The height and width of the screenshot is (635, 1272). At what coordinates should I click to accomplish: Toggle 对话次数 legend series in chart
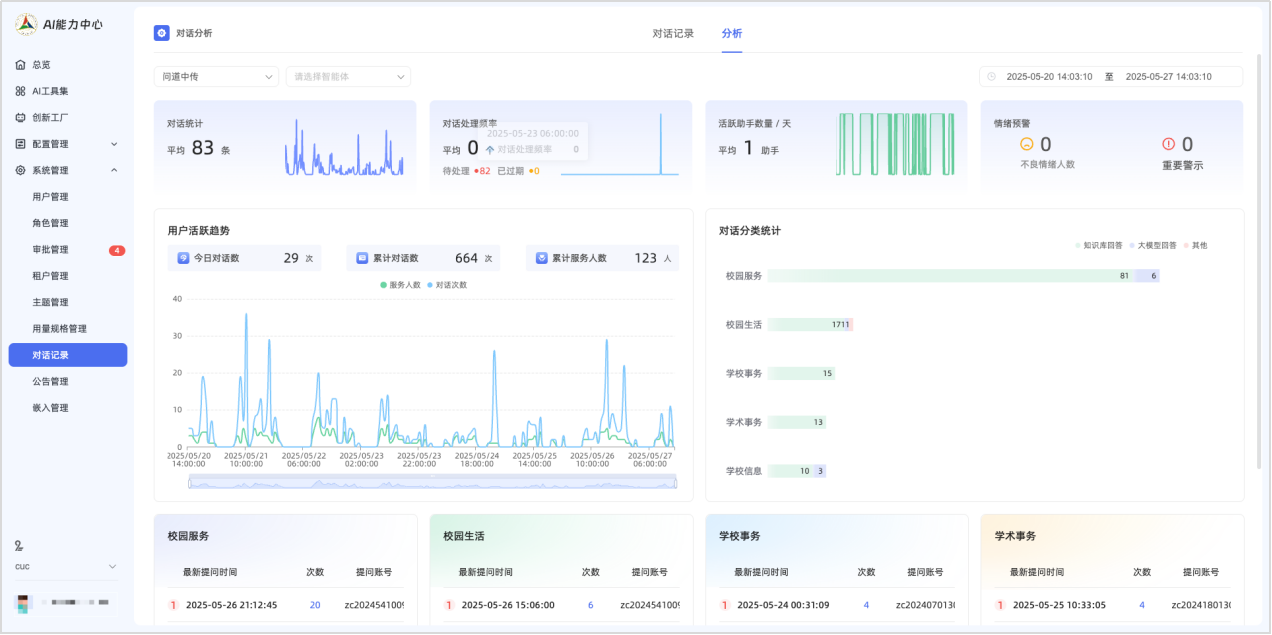[447, 285]
